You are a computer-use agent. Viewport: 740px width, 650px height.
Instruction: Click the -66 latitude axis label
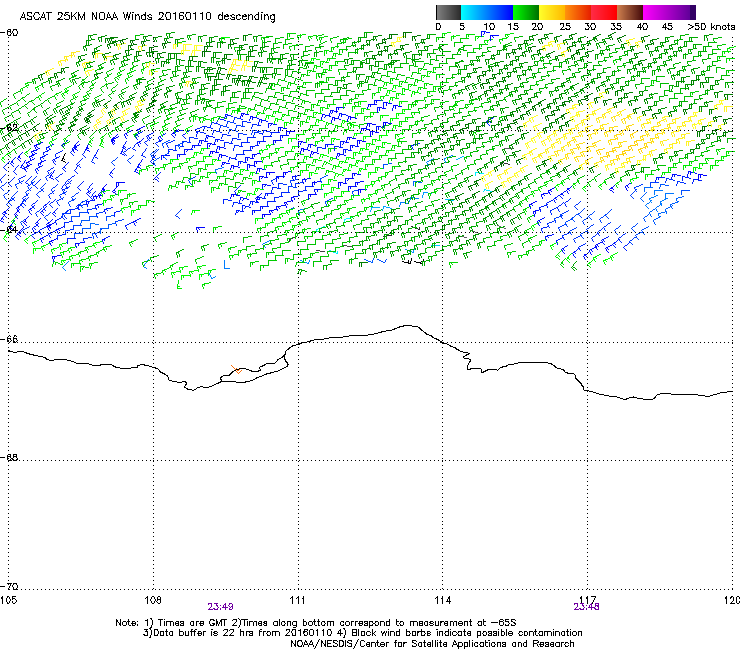coord(11,339)
